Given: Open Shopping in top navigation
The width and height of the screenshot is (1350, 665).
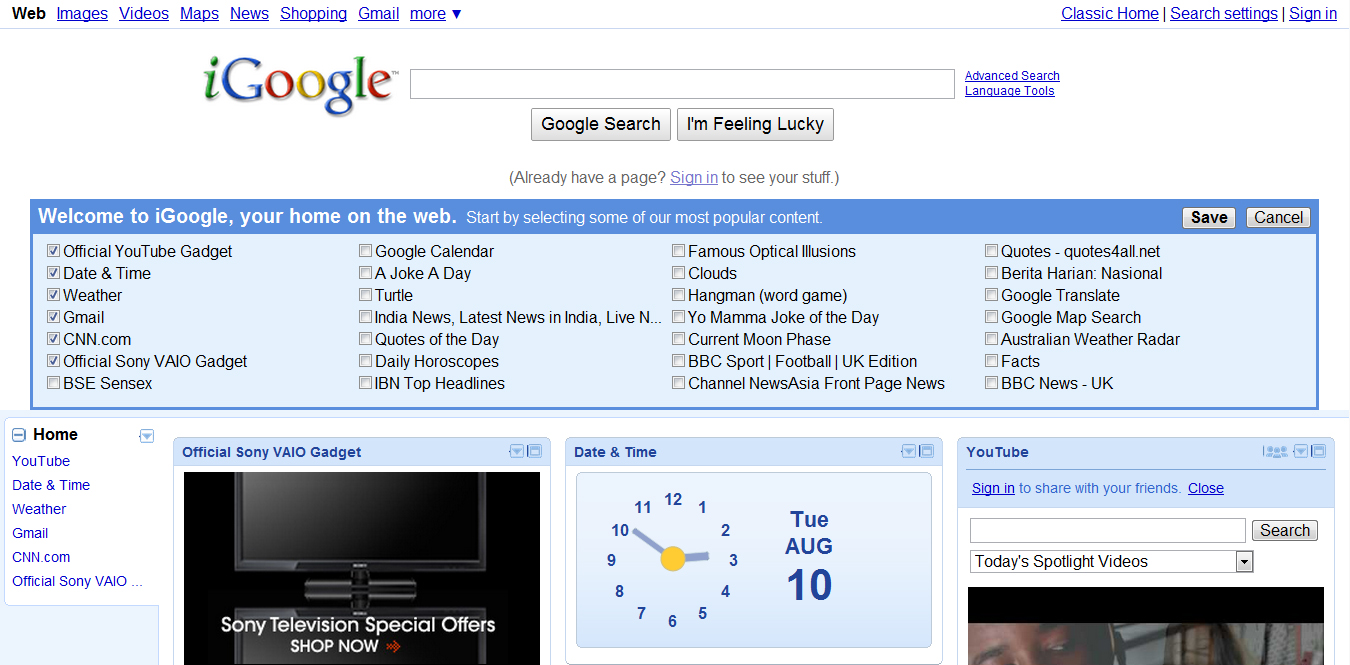Looking at the screenshot, I should pyautogui.click(x=313, y=14).
